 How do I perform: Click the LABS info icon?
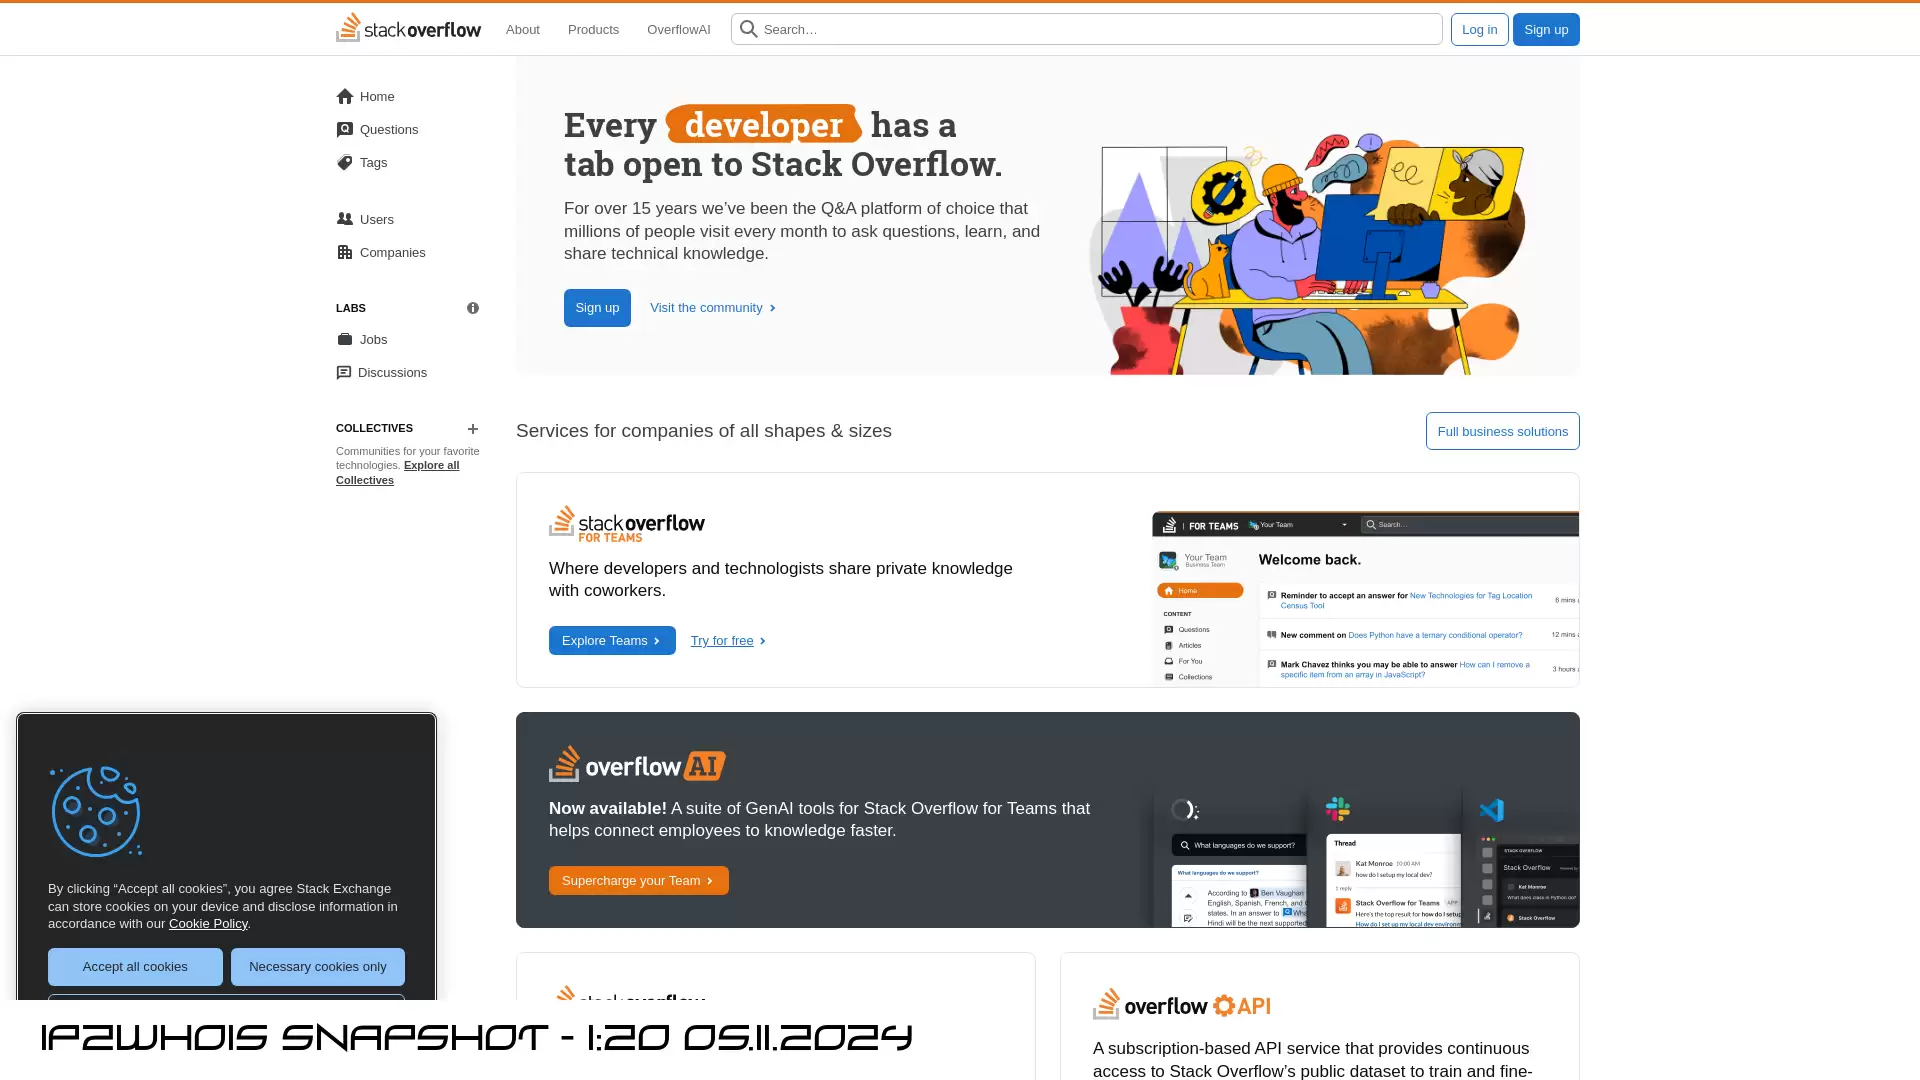pyautogui.click(x=473, y=307)
